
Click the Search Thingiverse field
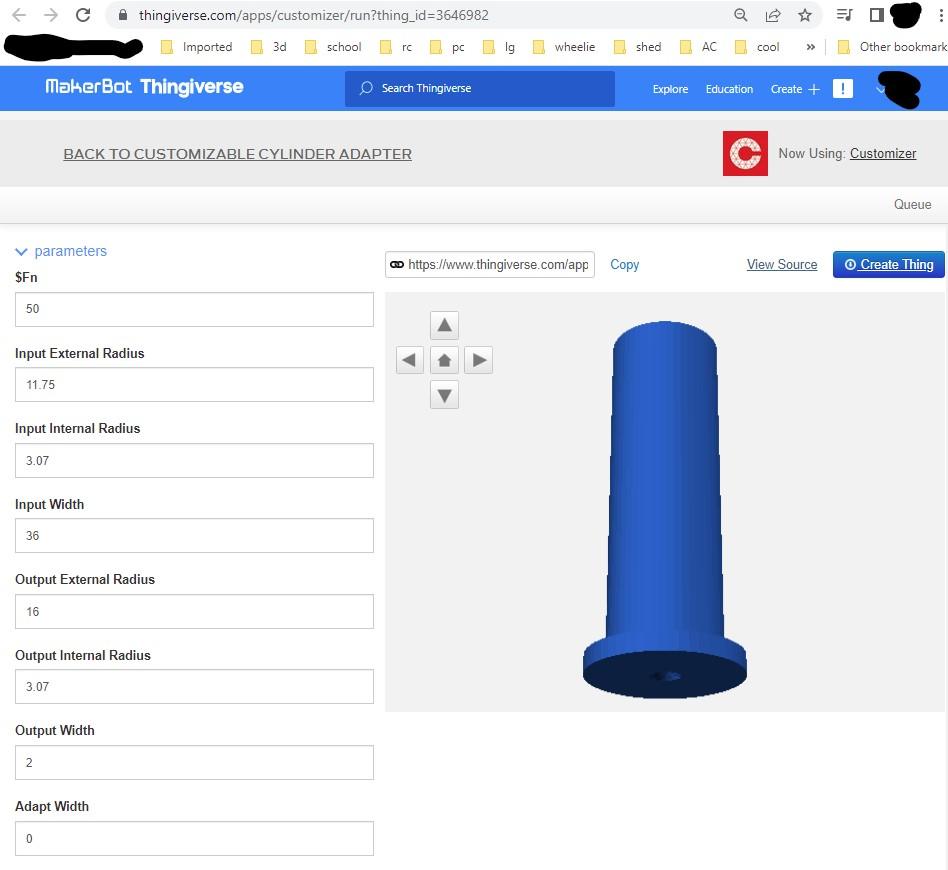479,88
